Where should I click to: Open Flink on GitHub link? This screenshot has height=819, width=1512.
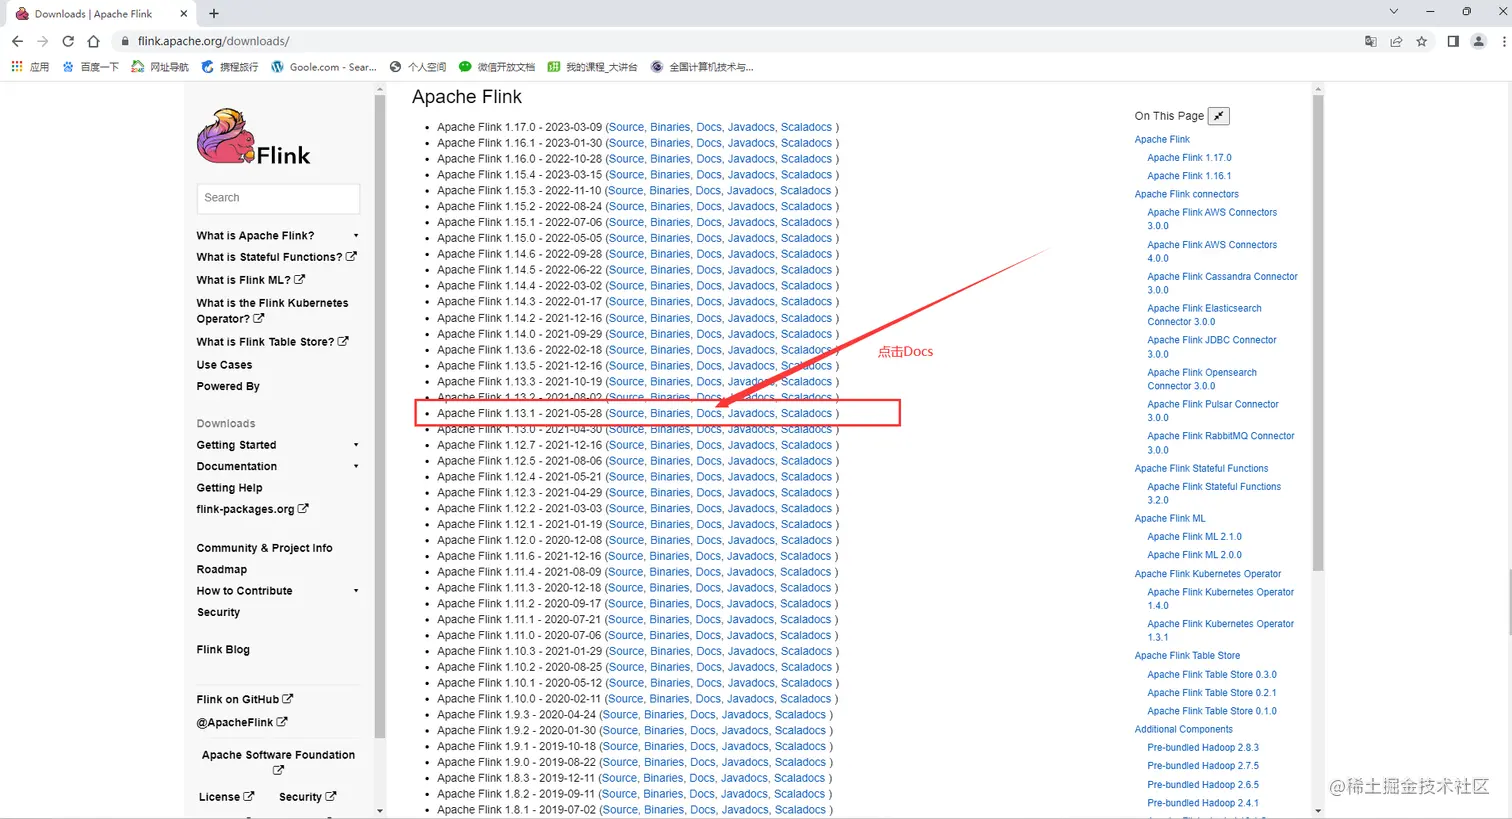tap(245, 699)
